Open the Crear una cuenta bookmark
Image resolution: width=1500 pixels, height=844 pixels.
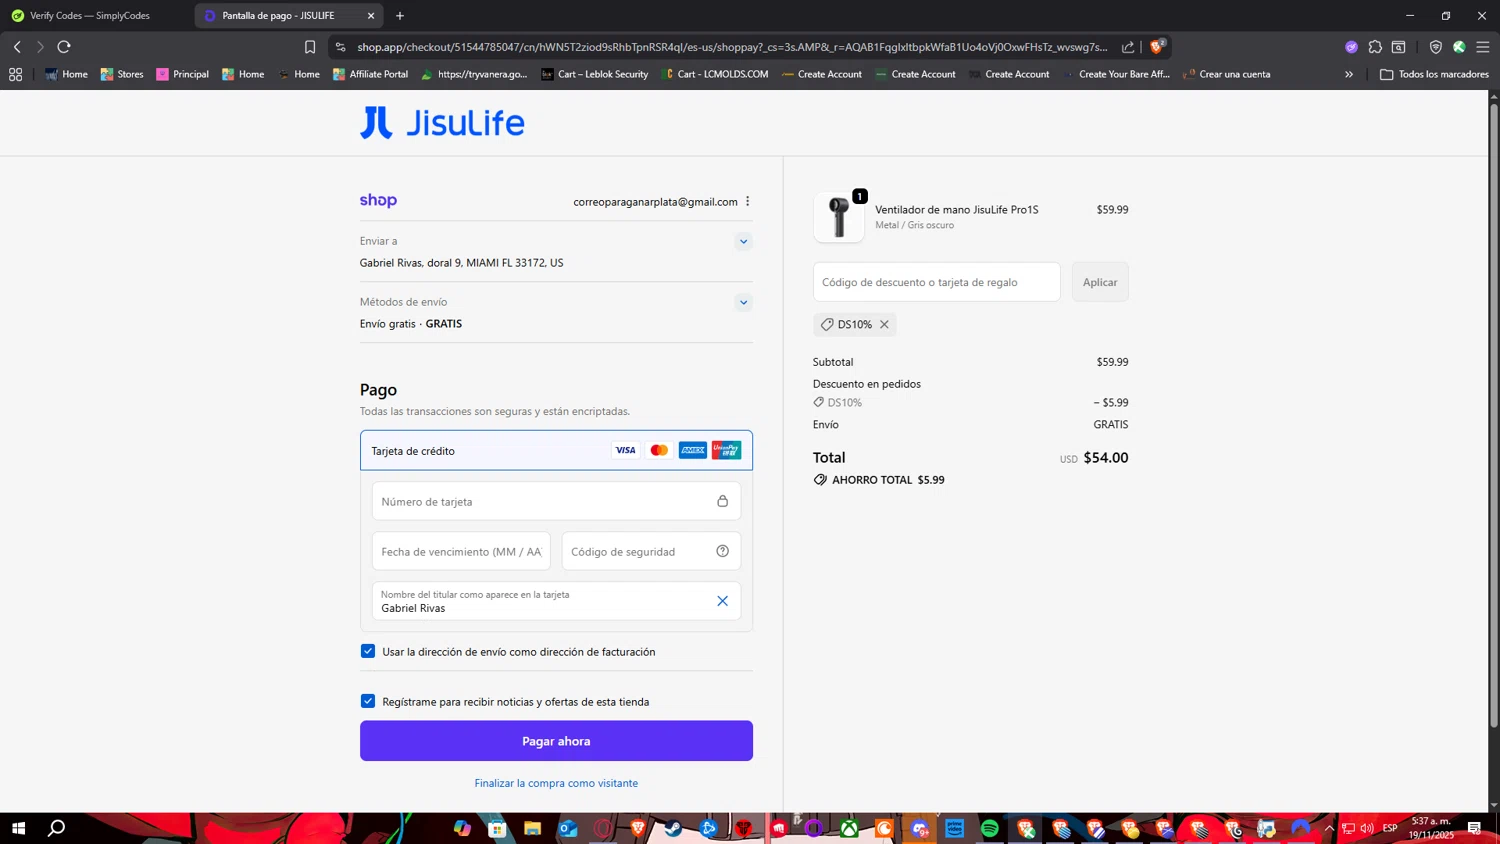[x=1226, y=74]
